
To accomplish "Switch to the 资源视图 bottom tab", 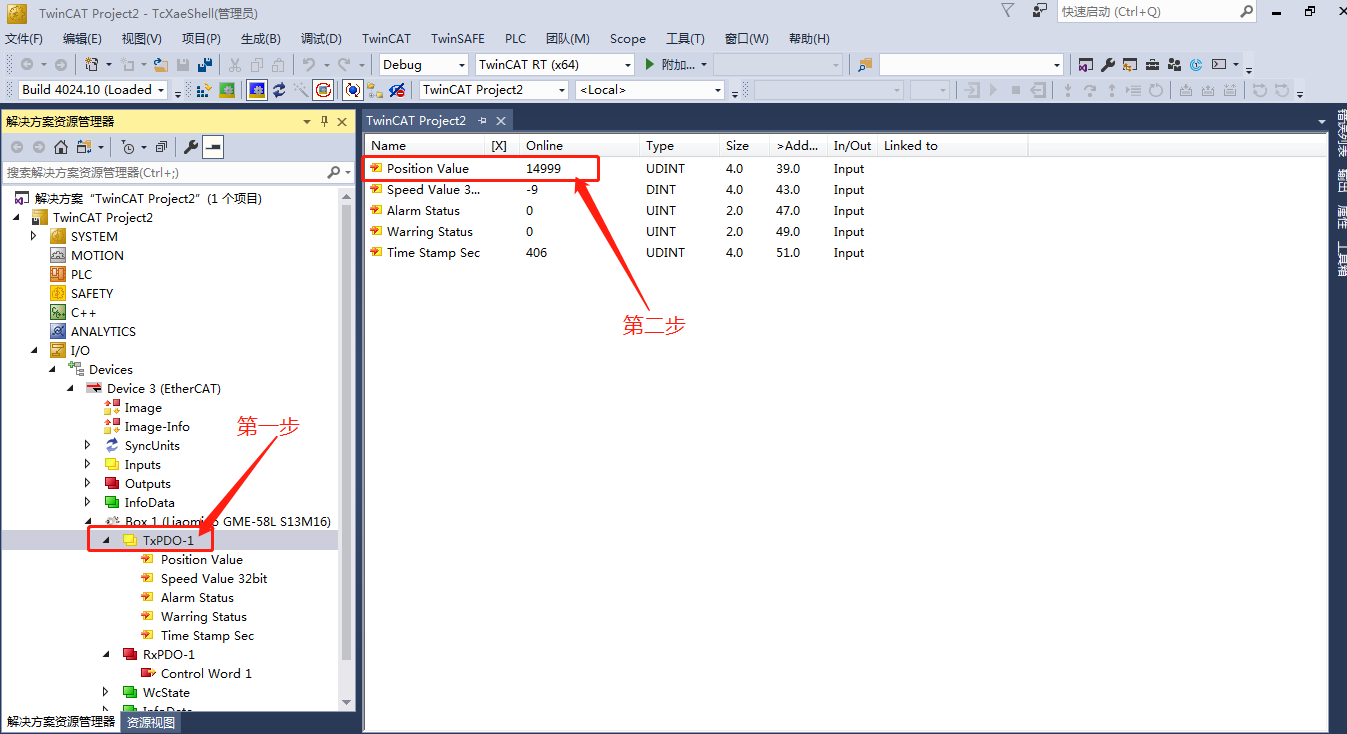I will click(x=151, y=722).
